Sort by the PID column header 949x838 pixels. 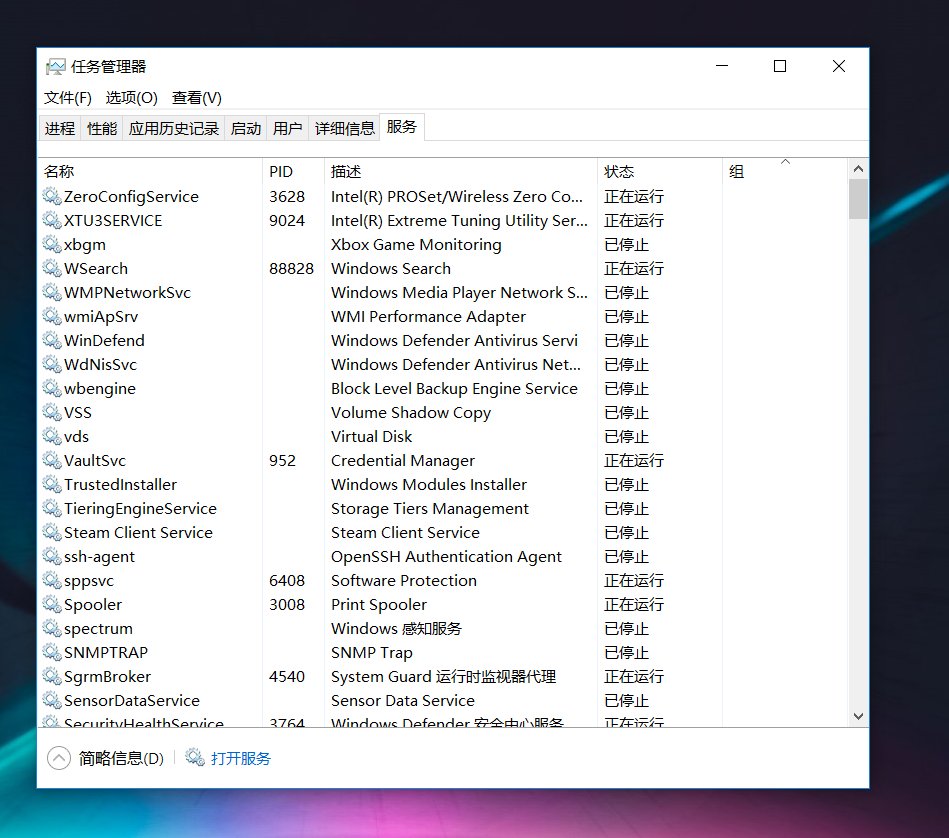pos(294,171)
